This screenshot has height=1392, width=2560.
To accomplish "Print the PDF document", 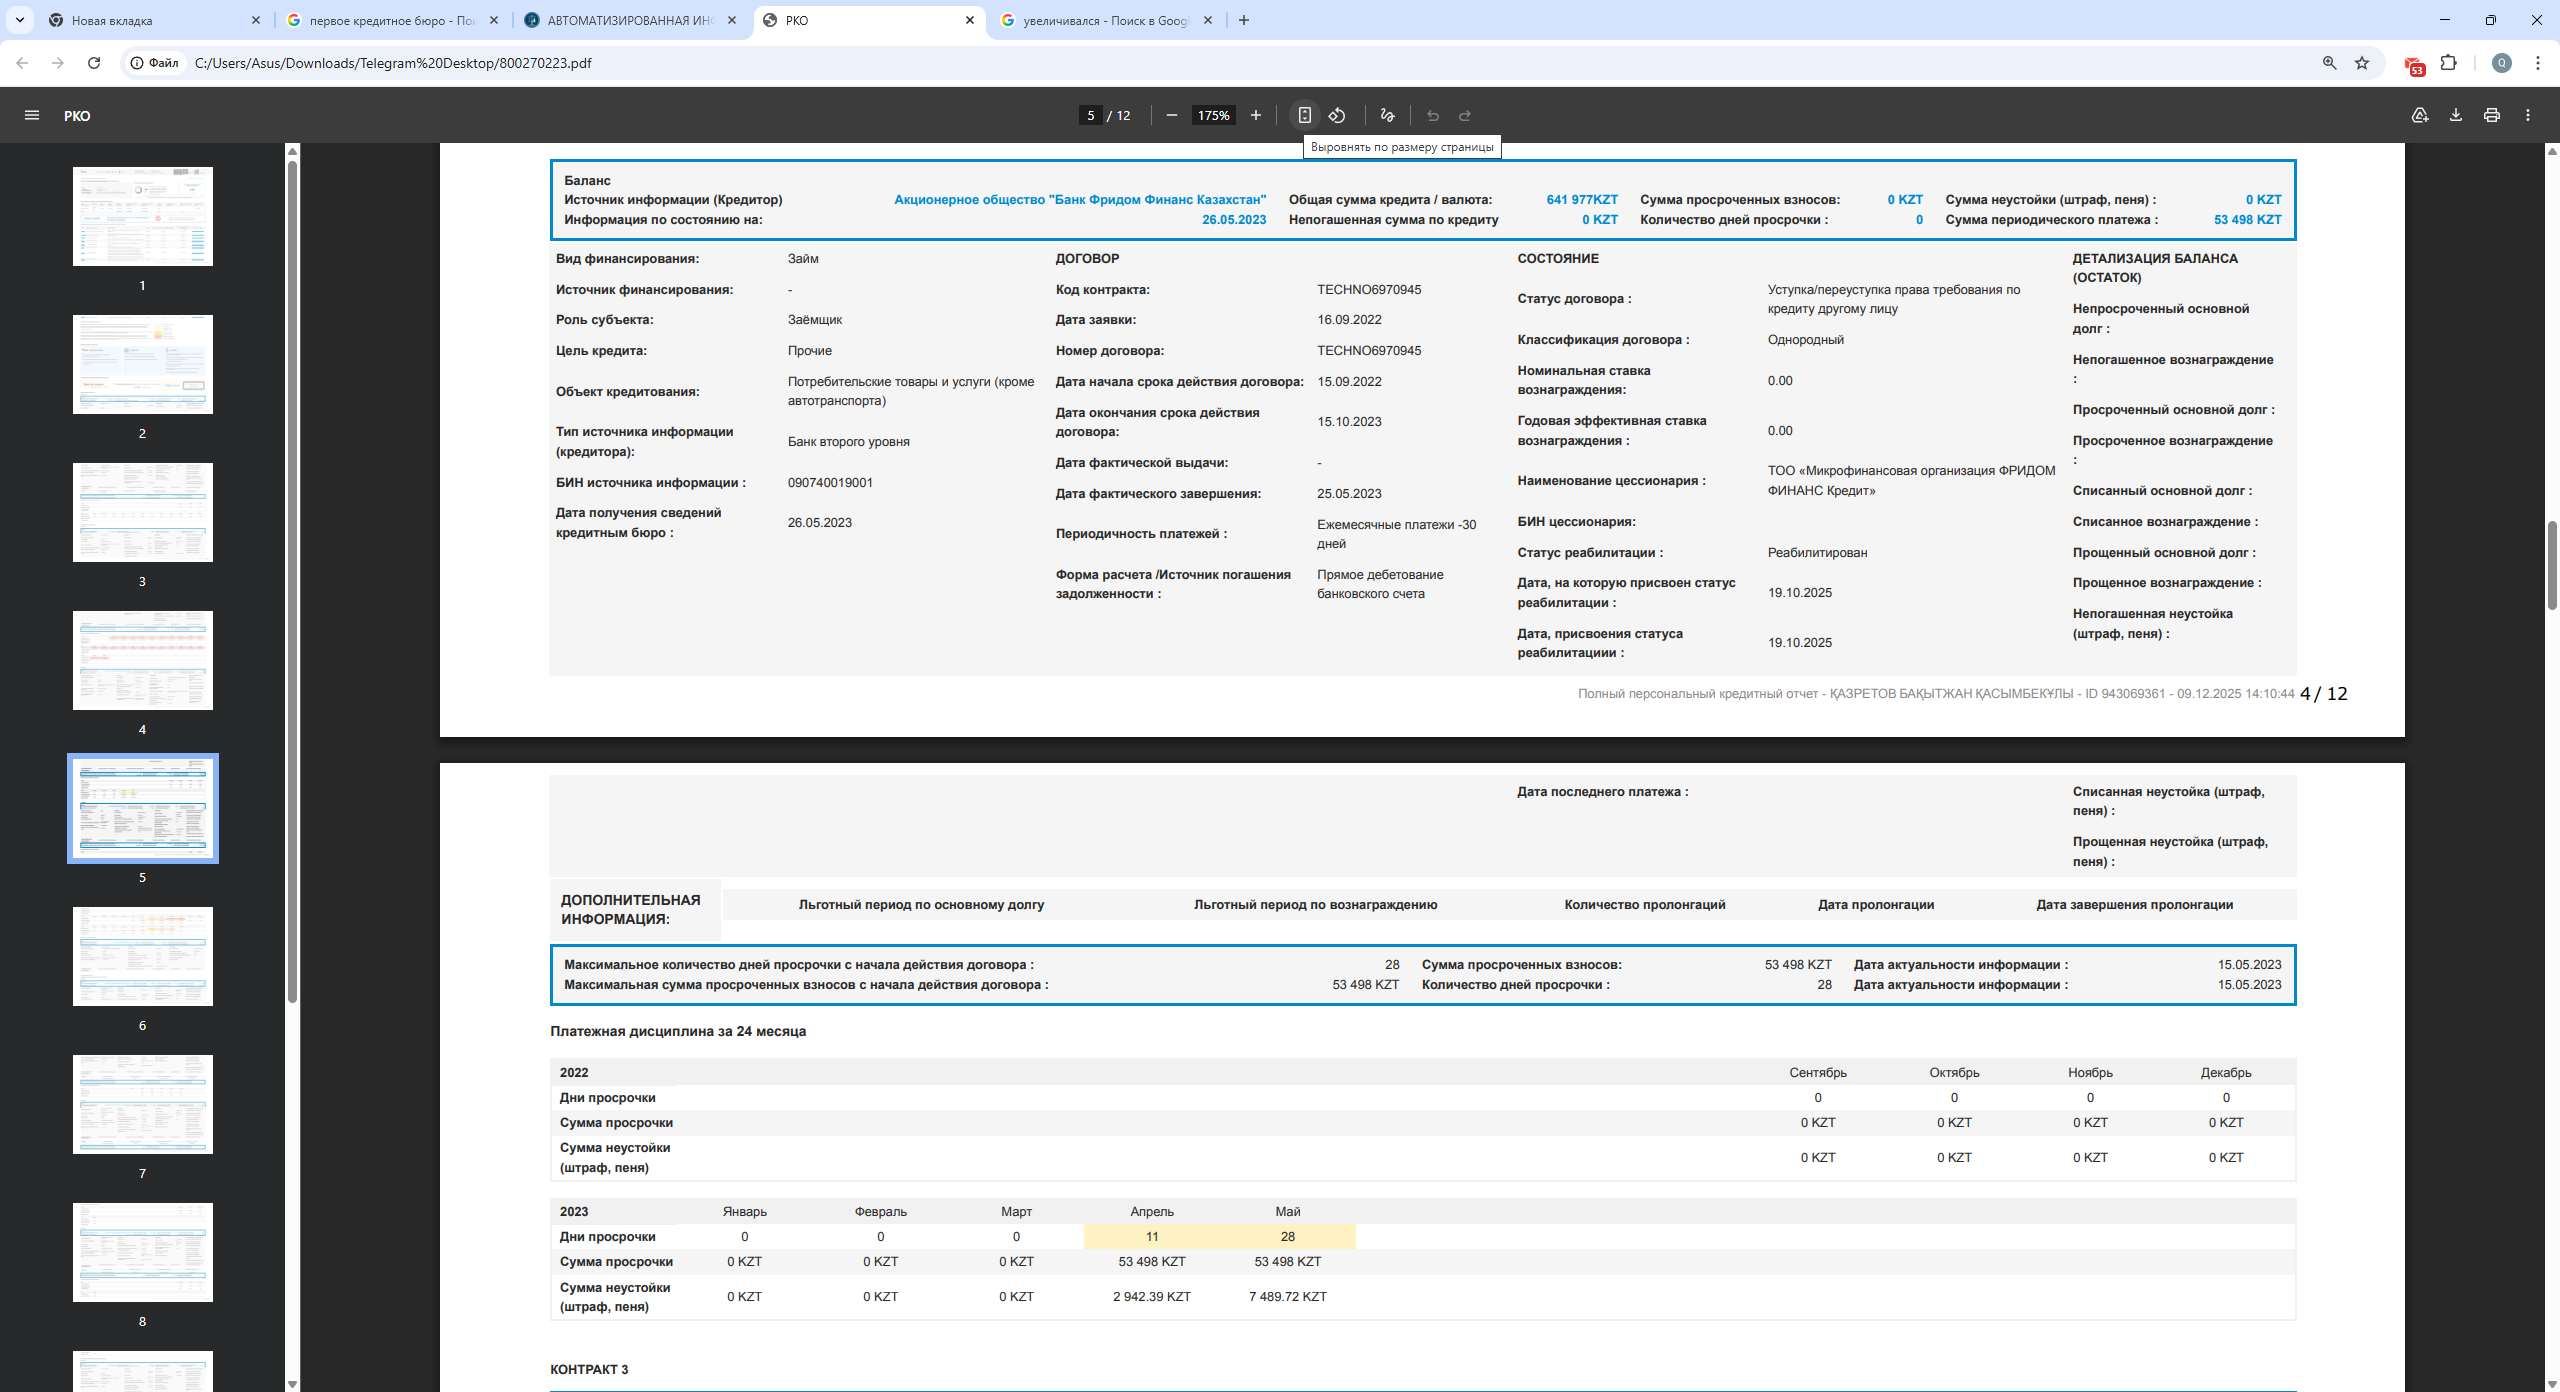I will (2491, 115).
